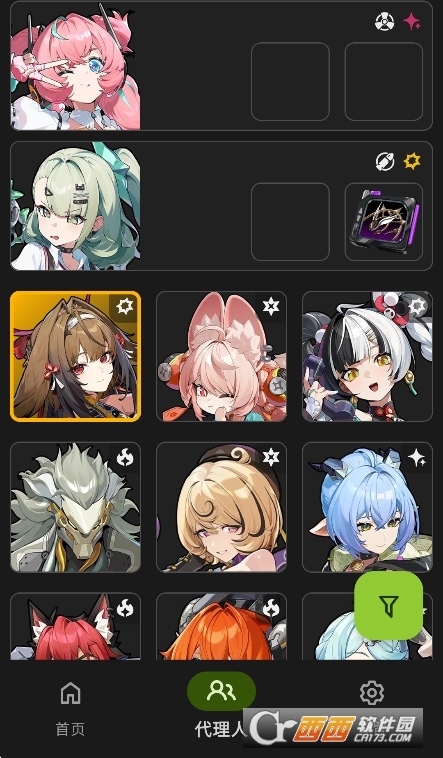Click pink-haired agent's second empty slot
This screenshot has width=443, height=758.
pyautogui.click(x=384, y=82)
